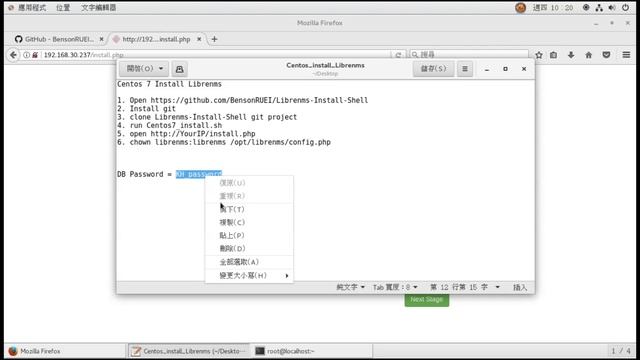
Task: Reload the page with the refresh icon
Action: coord(398,55)
